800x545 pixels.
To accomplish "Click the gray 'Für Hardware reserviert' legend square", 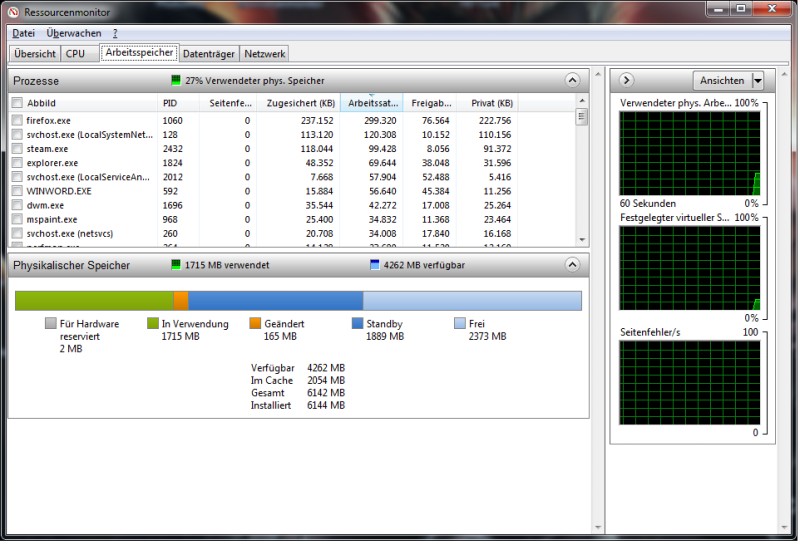I will point(51,324).
